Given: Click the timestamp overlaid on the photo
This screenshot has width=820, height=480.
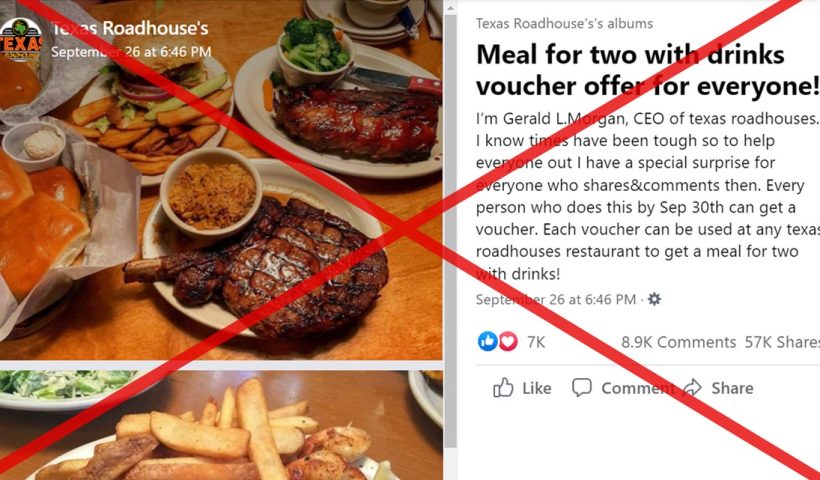Looking at the screenshot, I should point(131,52).
